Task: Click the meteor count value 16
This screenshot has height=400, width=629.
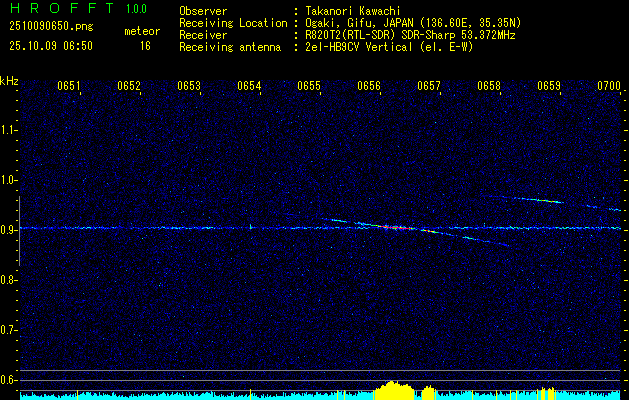Action: point(145,46)
